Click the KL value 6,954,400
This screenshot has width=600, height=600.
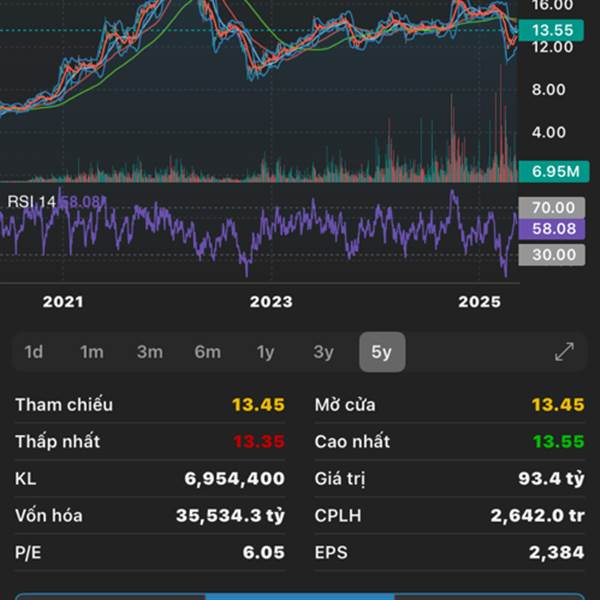coord(235,479)
